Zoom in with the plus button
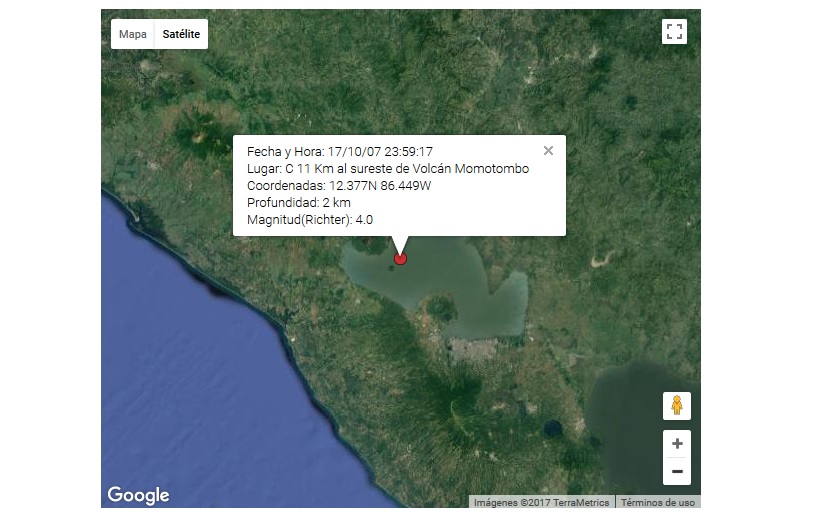This screenshot has height=516, width=825. (677, 444)
